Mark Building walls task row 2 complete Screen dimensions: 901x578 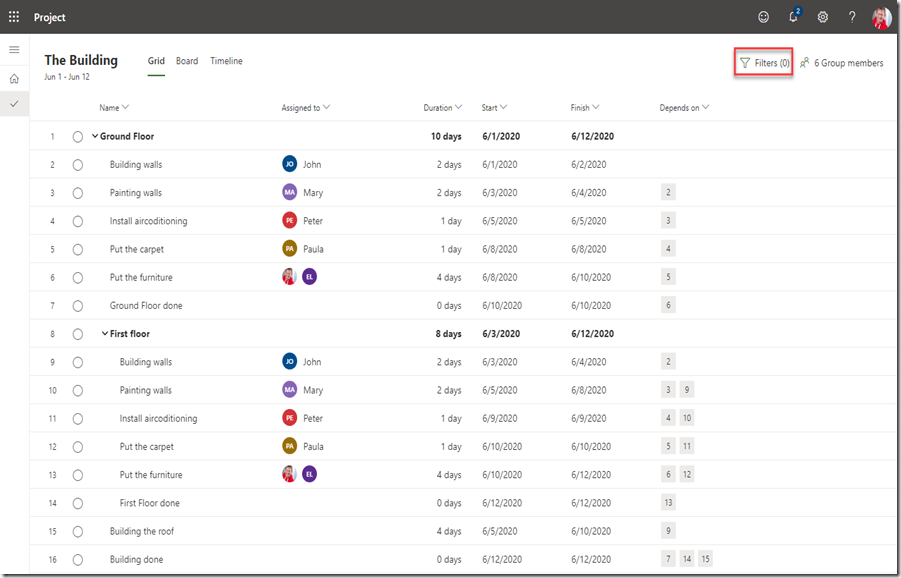78,165
